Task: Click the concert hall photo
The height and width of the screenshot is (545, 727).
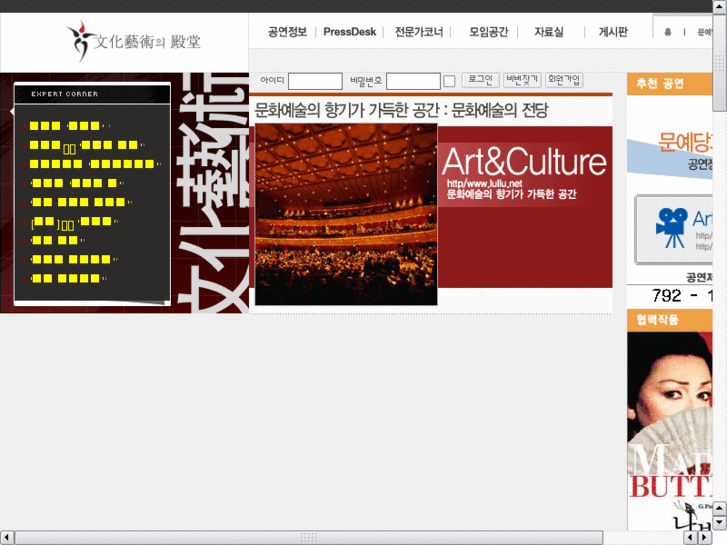Action: pyautogui.click(x=346, y=214)
